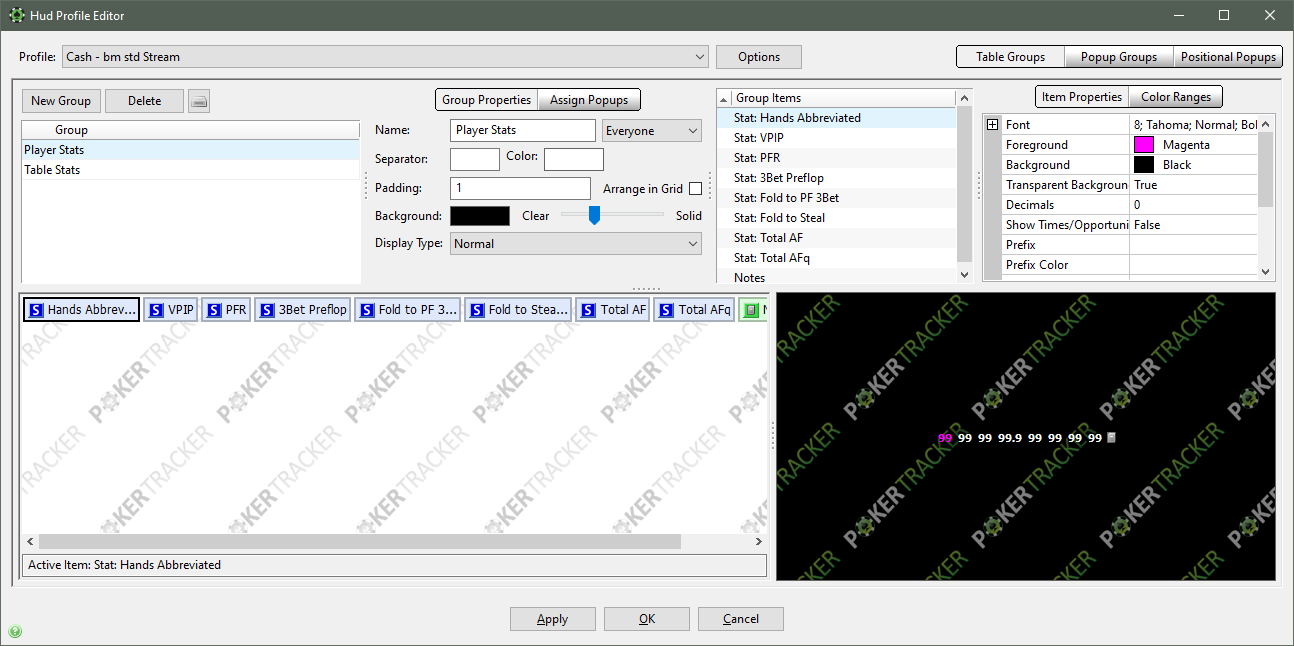Open the Profile dropdown list

click(385, 57)
